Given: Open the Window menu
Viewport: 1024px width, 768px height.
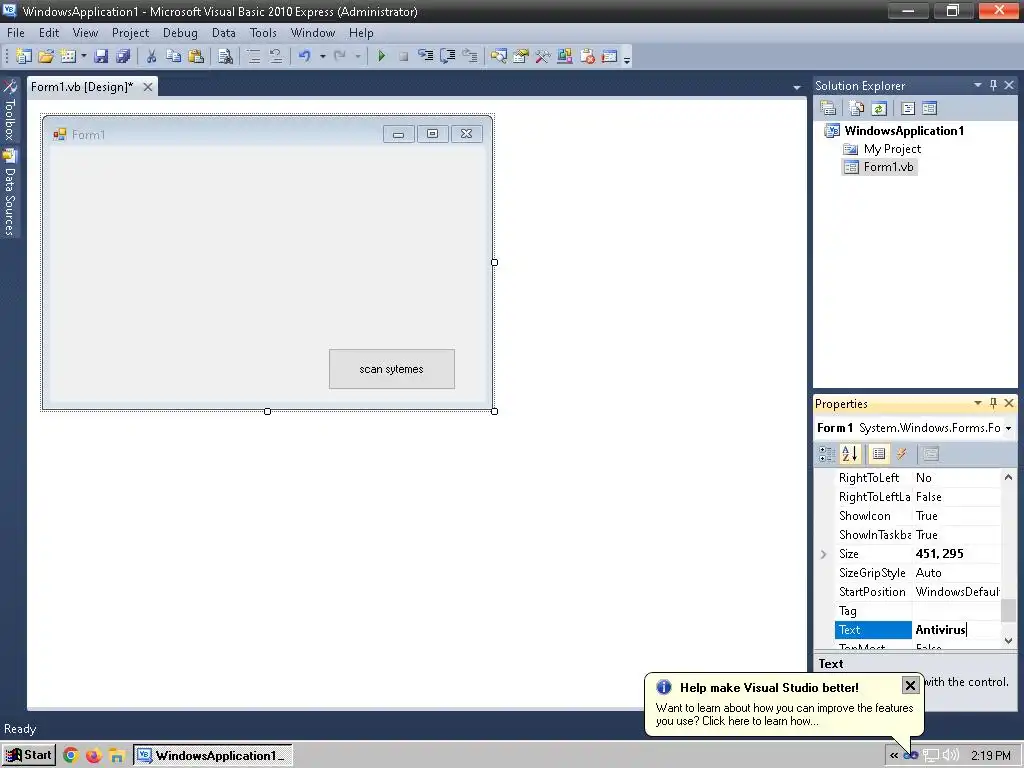Looking at the screenshot, I should pos(313,33).
